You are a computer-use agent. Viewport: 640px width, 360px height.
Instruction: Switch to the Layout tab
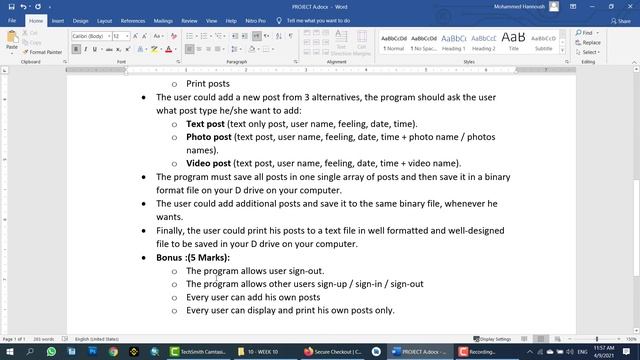[104, 21]
